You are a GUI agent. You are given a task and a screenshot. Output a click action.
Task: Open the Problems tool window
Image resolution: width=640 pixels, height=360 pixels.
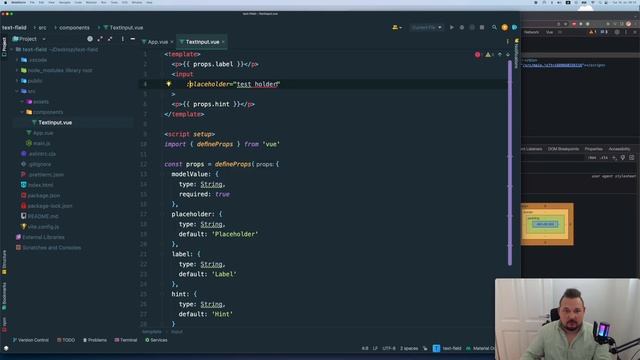pyautogui.click(x=95, y=340)
